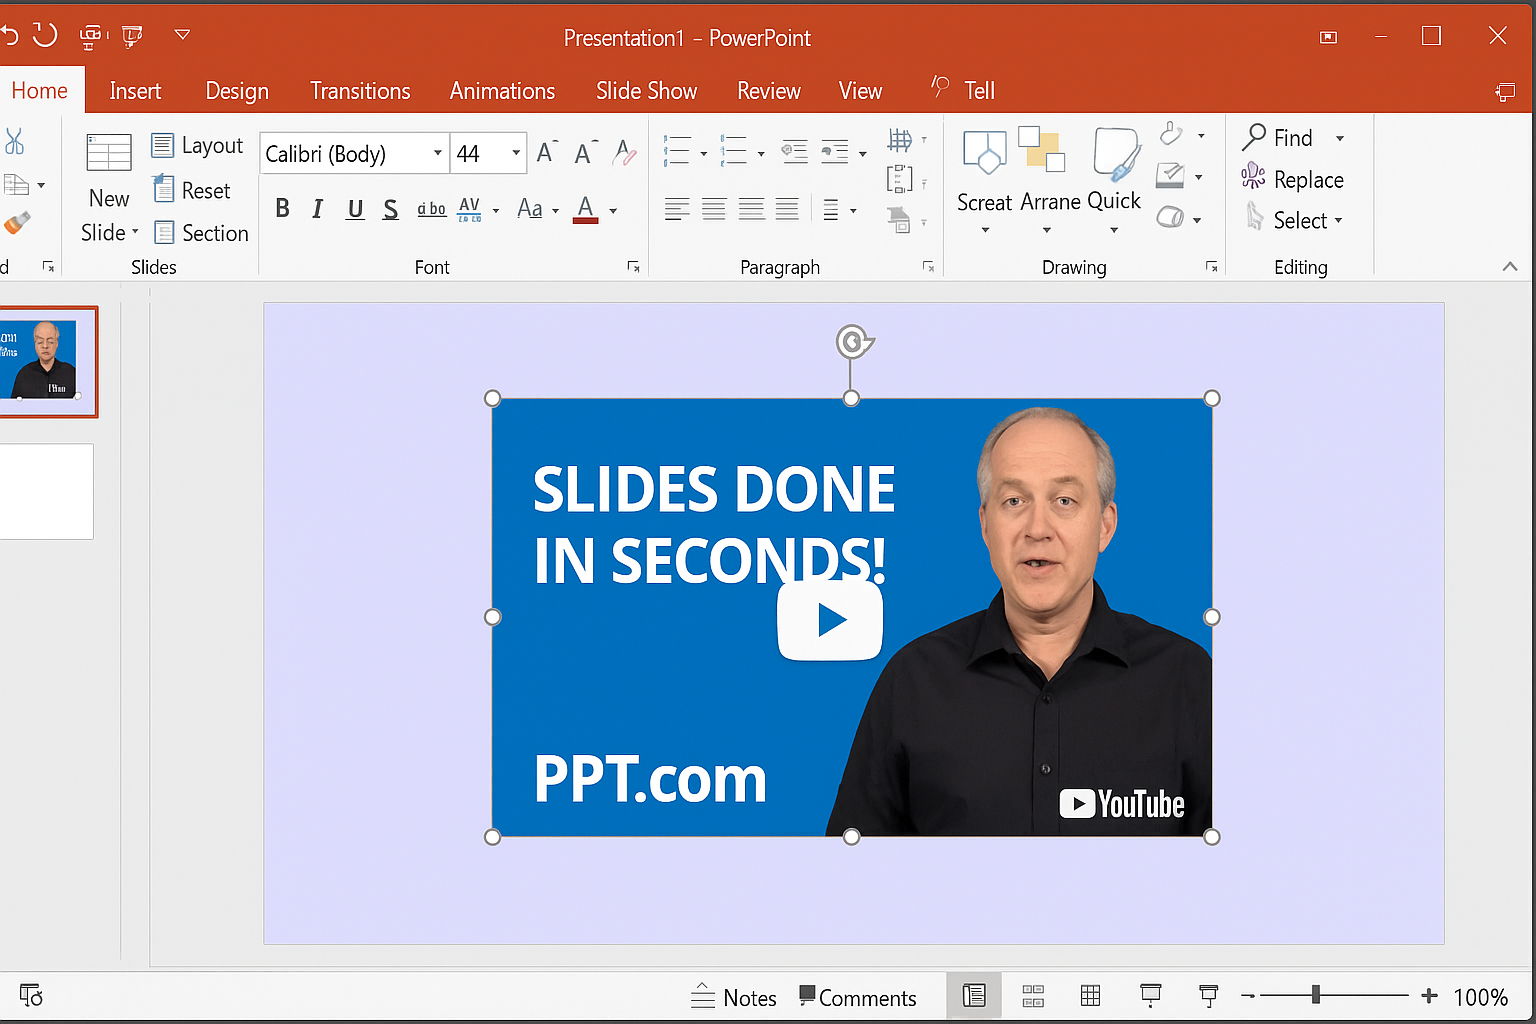Open the Layout options
This screenshot has width=1536, height=1024.
point(197,146)
